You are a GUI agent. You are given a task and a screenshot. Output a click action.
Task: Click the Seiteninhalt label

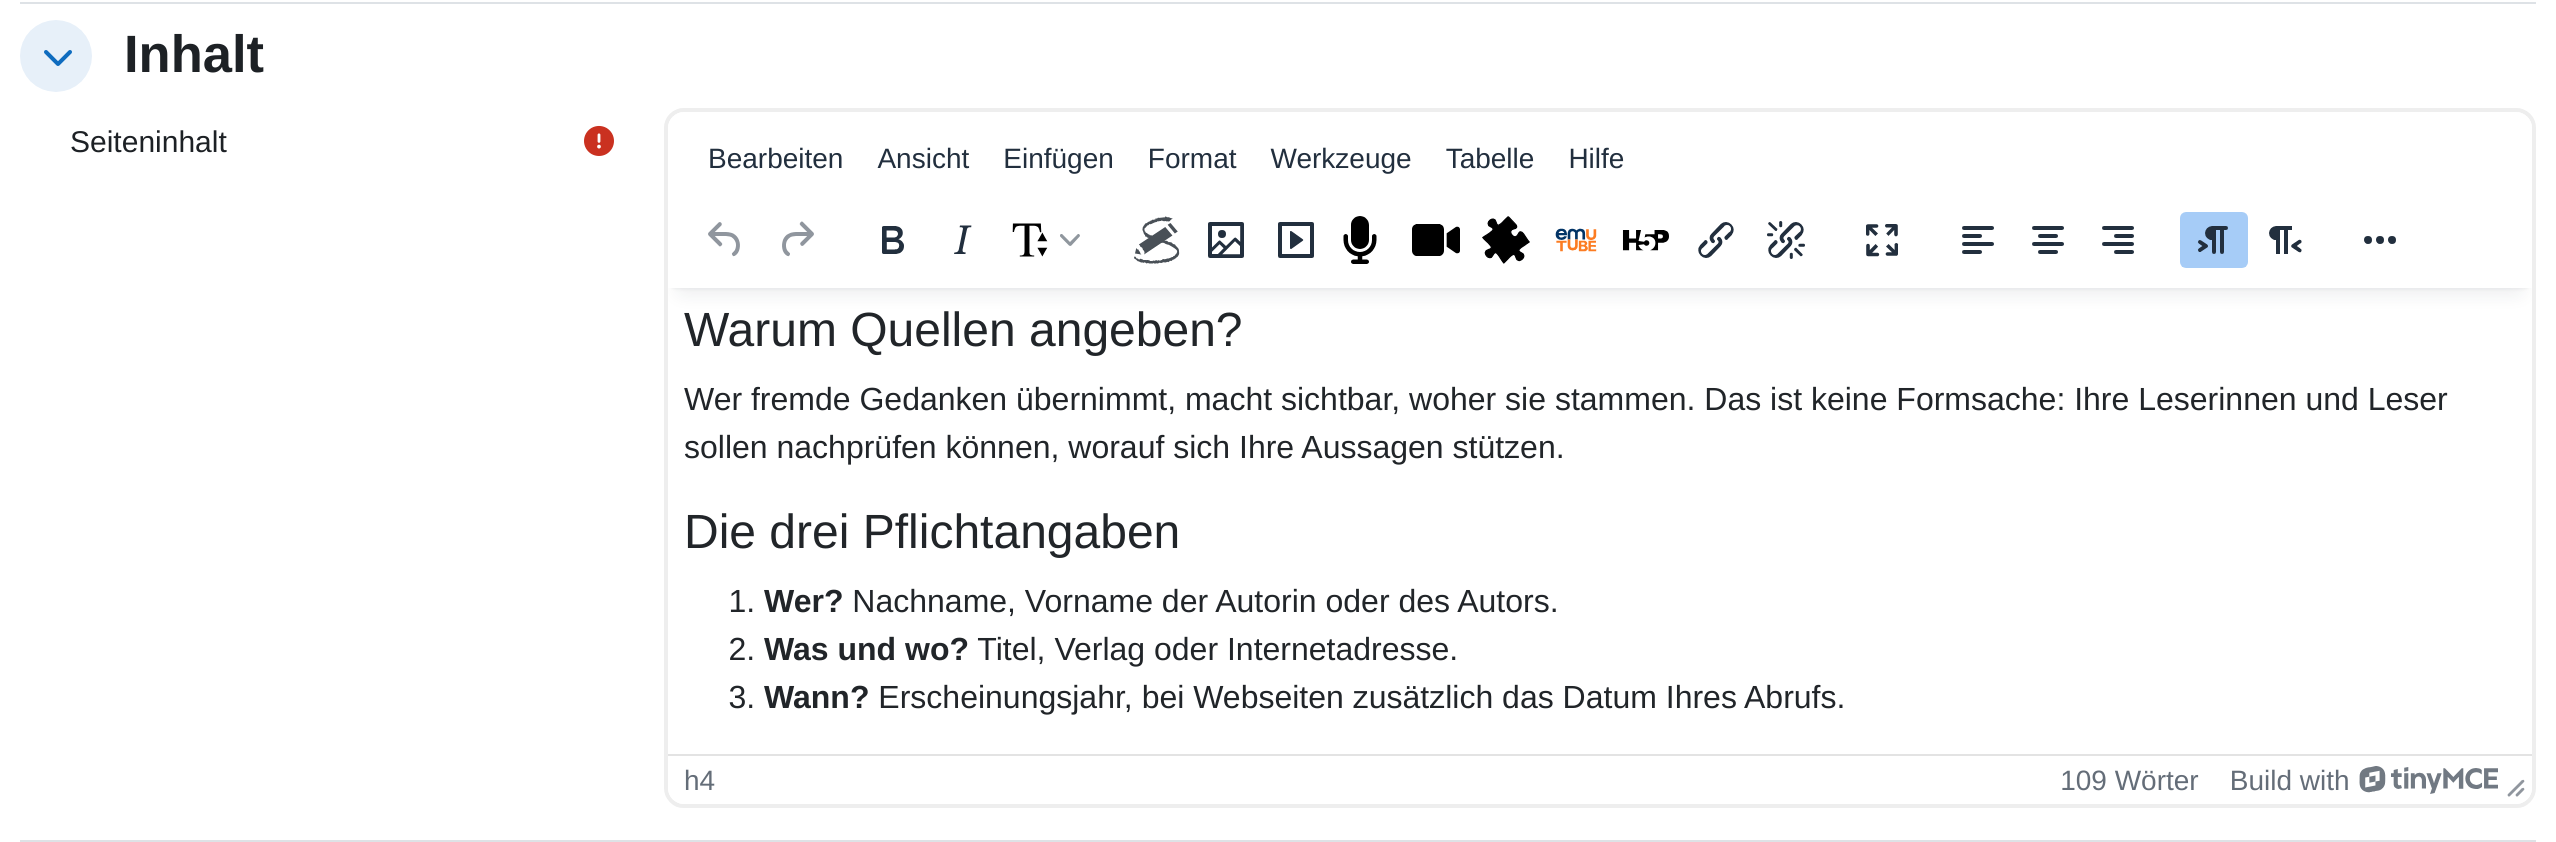click(148, 142)
